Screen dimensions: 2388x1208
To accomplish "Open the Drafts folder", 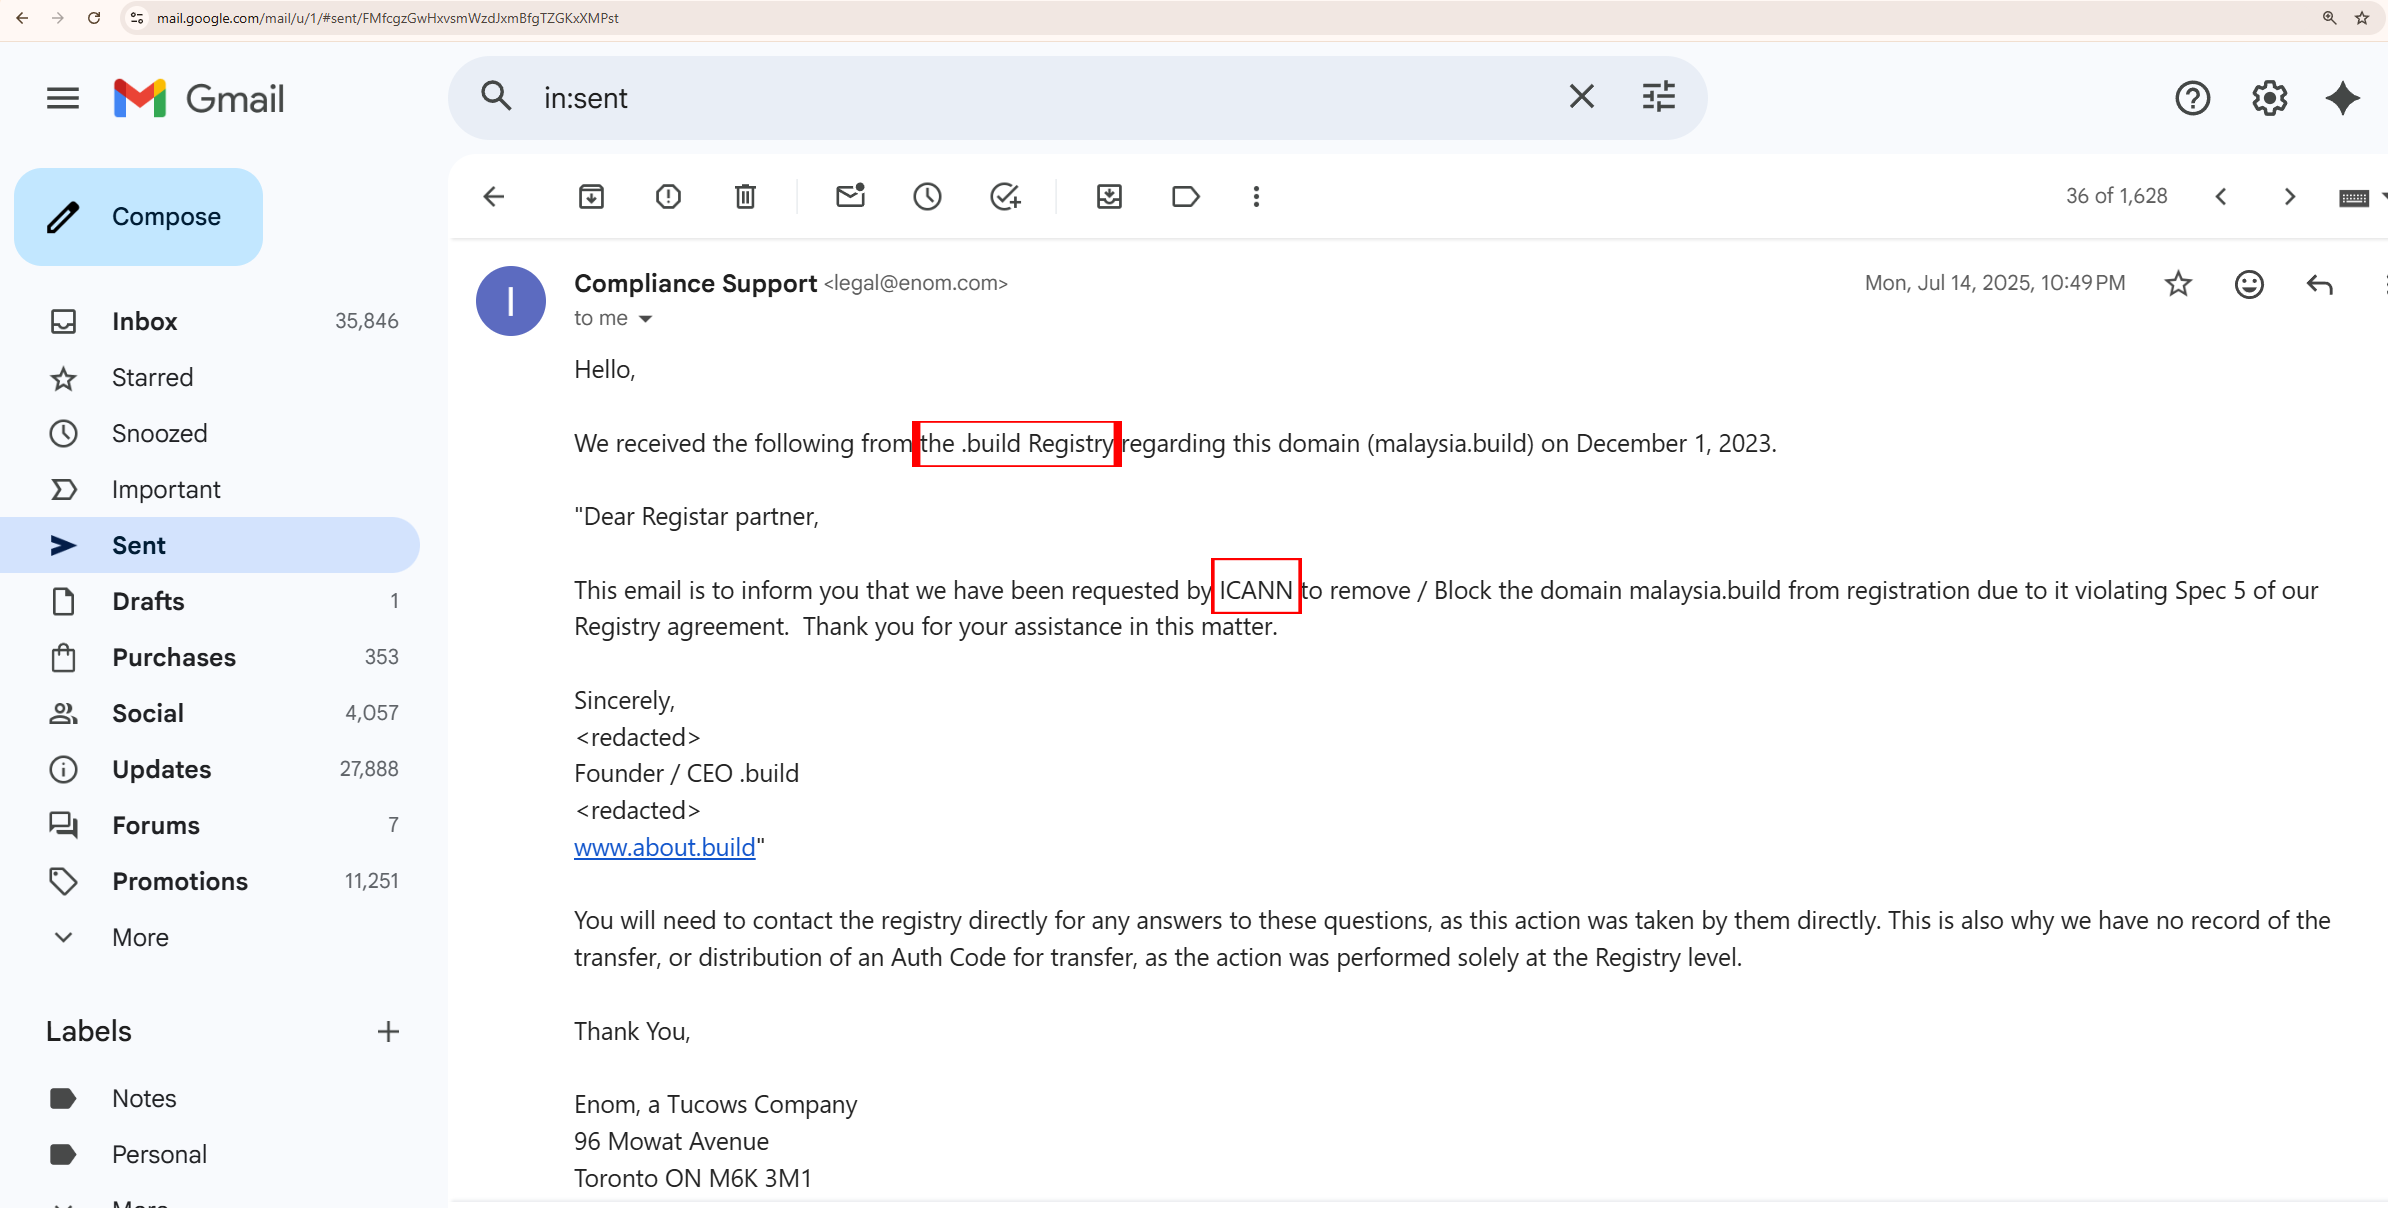I will (210, 601).
